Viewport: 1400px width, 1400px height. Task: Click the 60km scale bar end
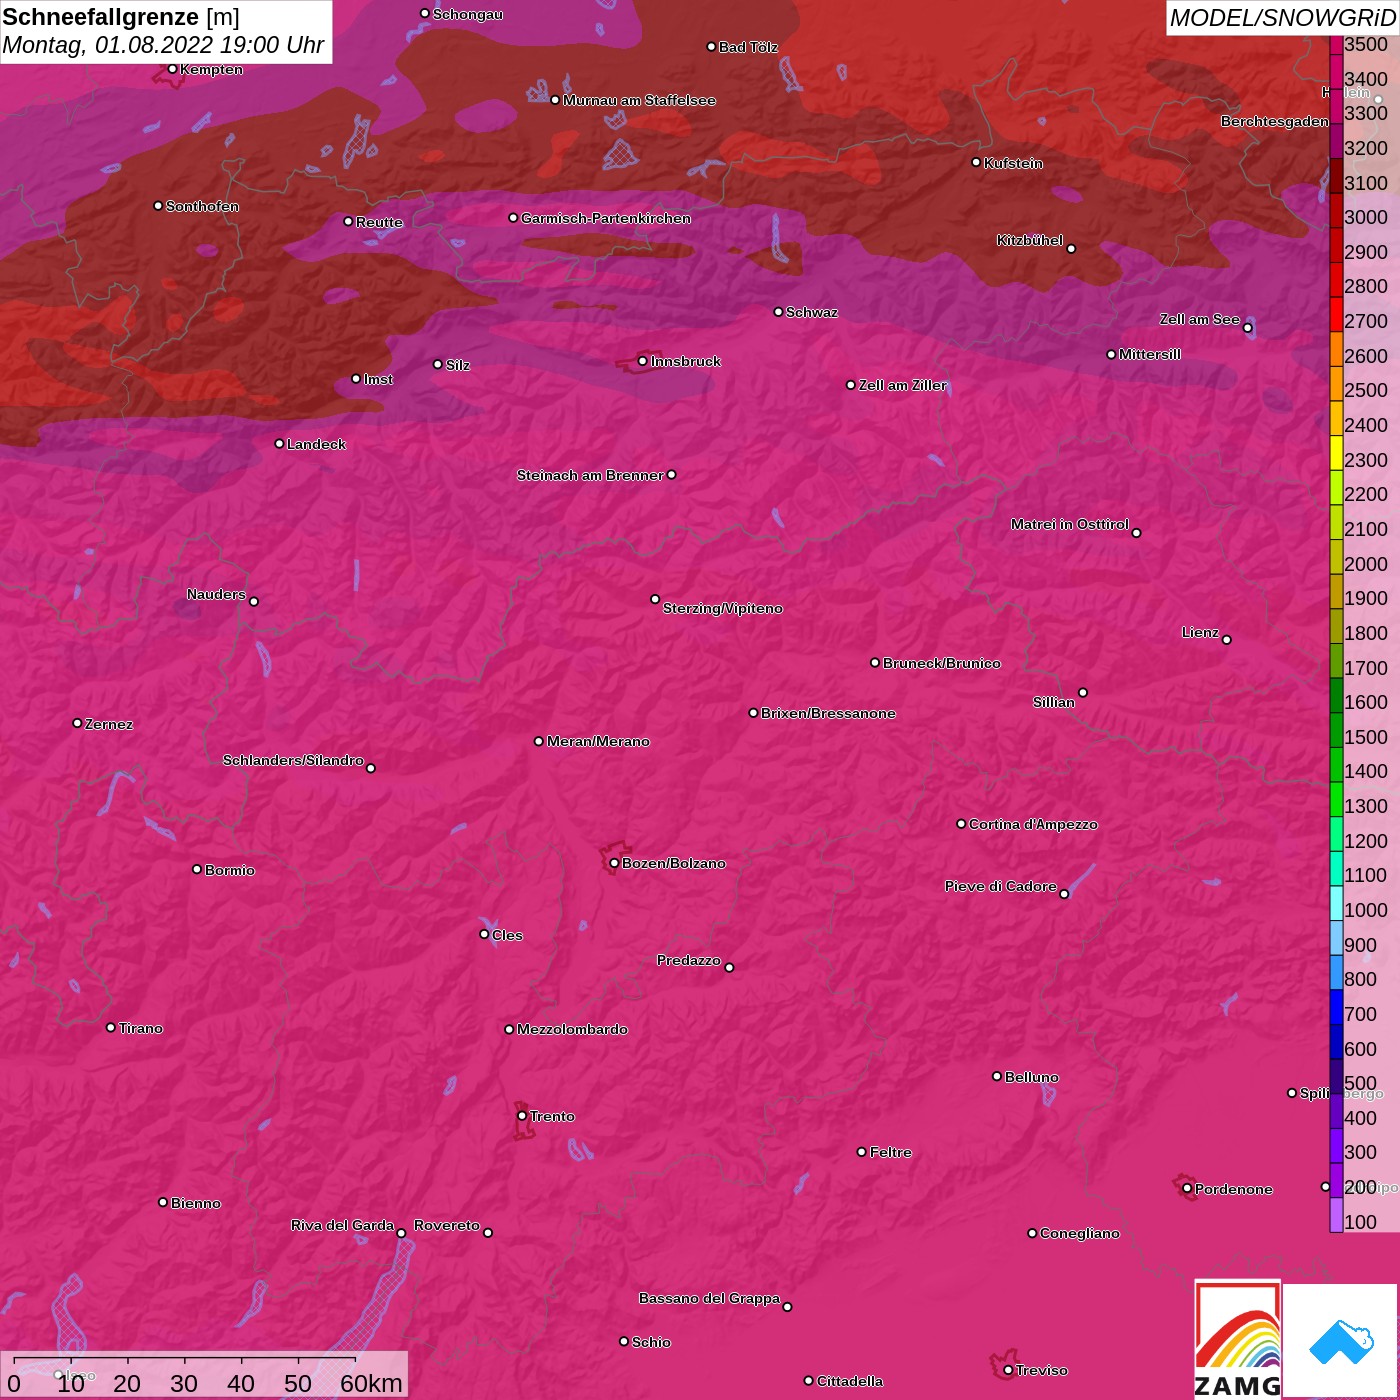355,1361
